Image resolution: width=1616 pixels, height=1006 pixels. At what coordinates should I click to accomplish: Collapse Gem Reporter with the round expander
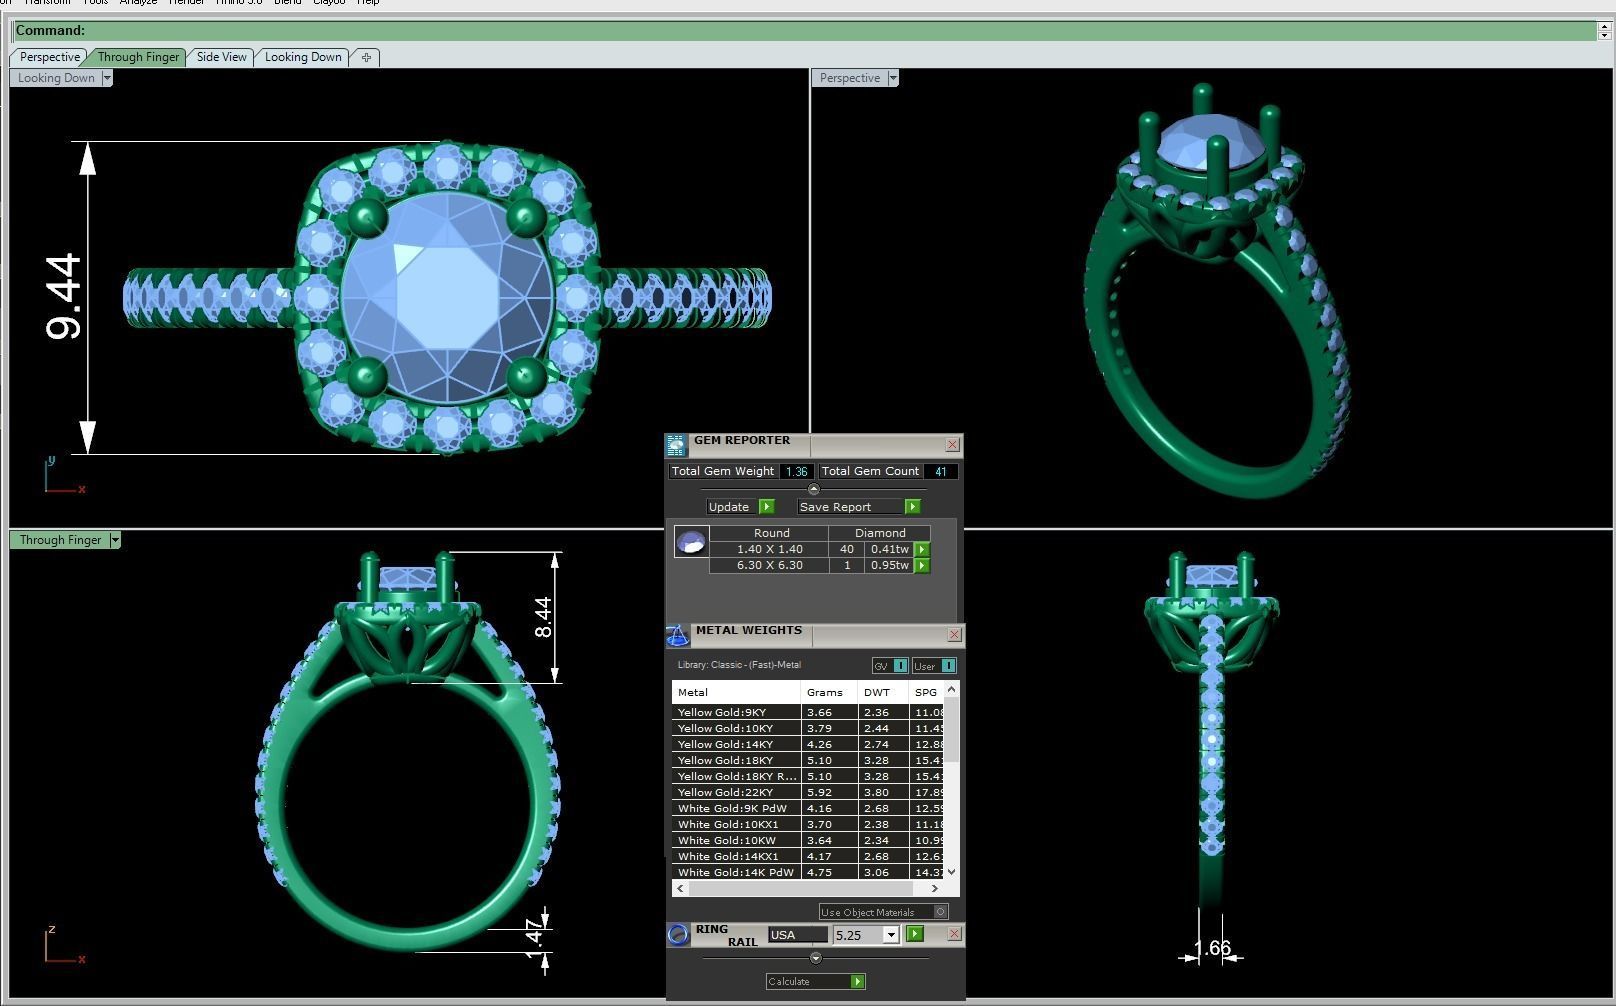(813, 489)
